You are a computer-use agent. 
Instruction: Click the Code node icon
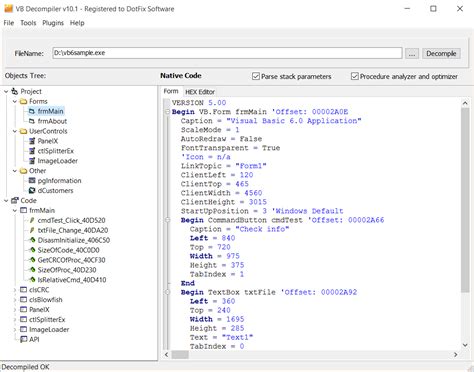tap(14, 201)
